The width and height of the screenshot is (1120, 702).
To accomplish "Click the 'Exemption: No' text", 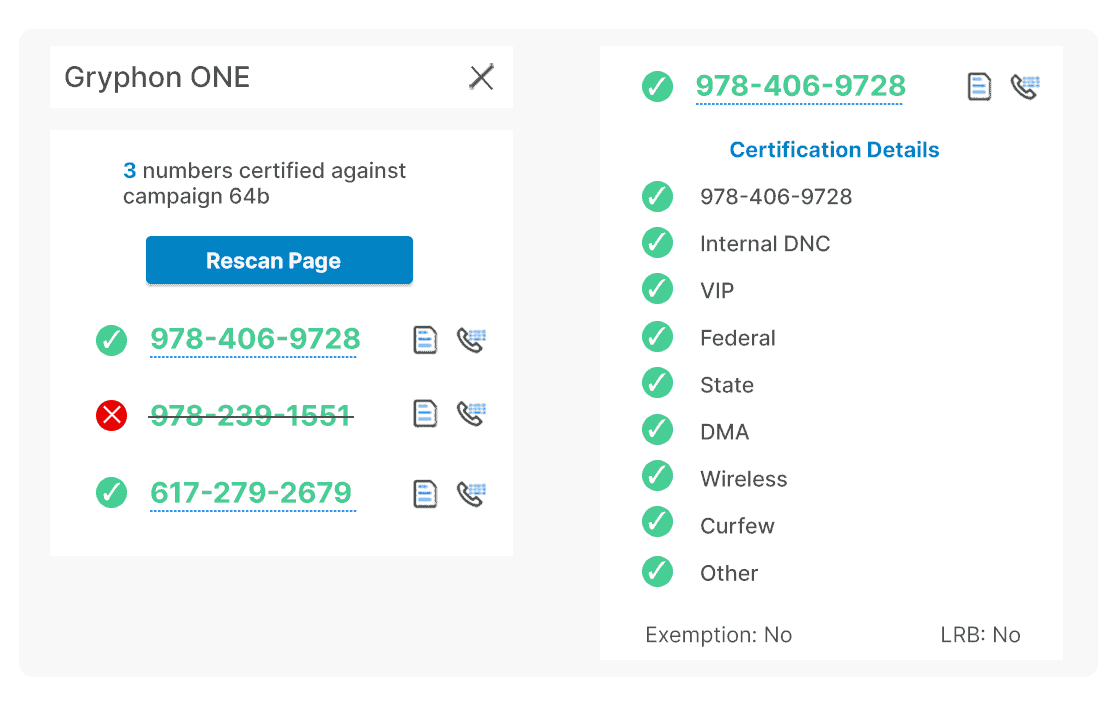I will point(719,635).
